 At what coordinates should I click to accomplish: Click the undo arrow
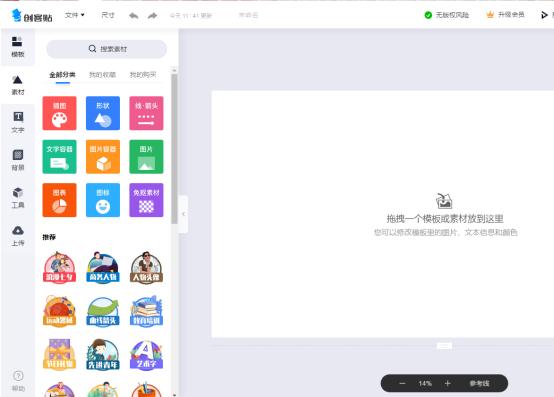pos(134,16)
